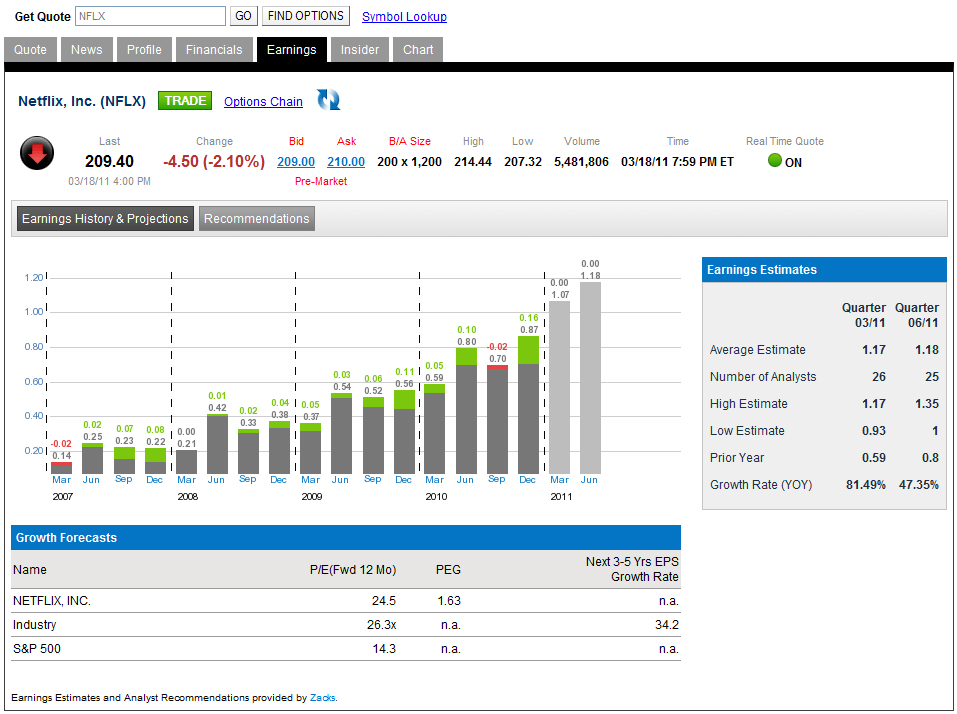This screenshot has height=714, width=957.
Task: Switch to the Quote tab
Action: [x=31, y=49]
